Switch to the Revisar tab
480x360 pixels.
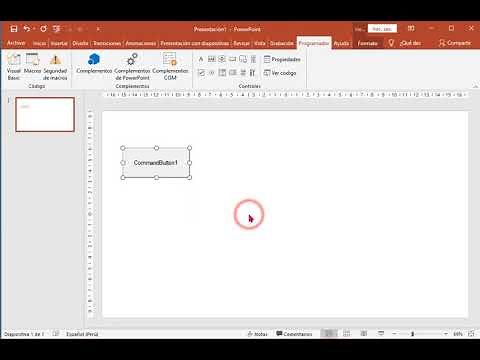click(x=242, y=43)
